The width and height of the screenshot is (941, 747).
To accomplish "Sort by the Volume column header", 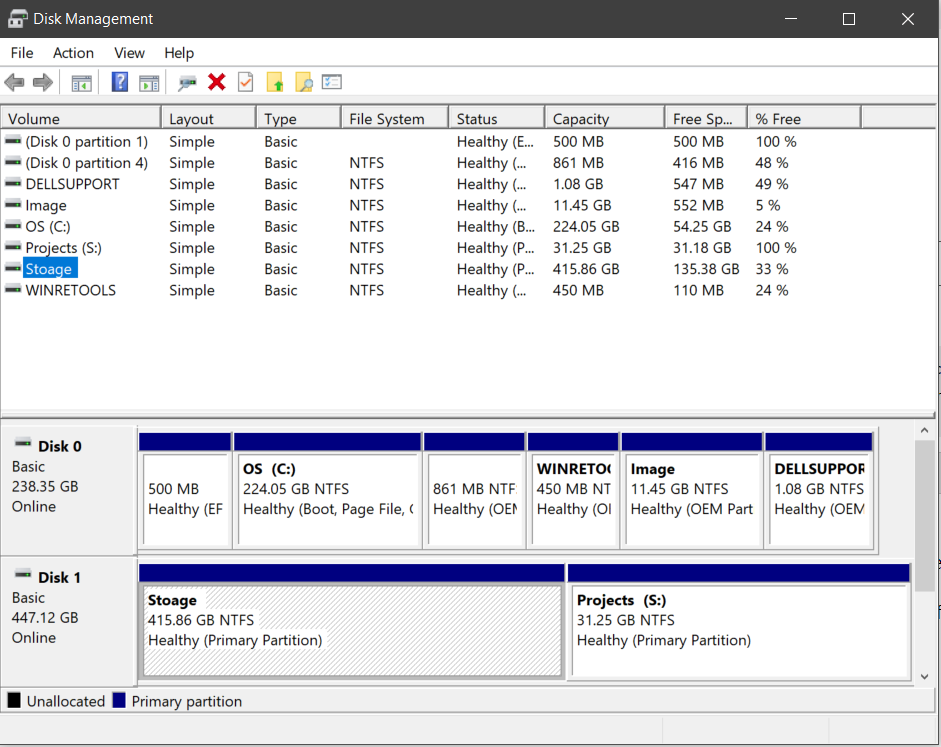I will pos(81,119).
